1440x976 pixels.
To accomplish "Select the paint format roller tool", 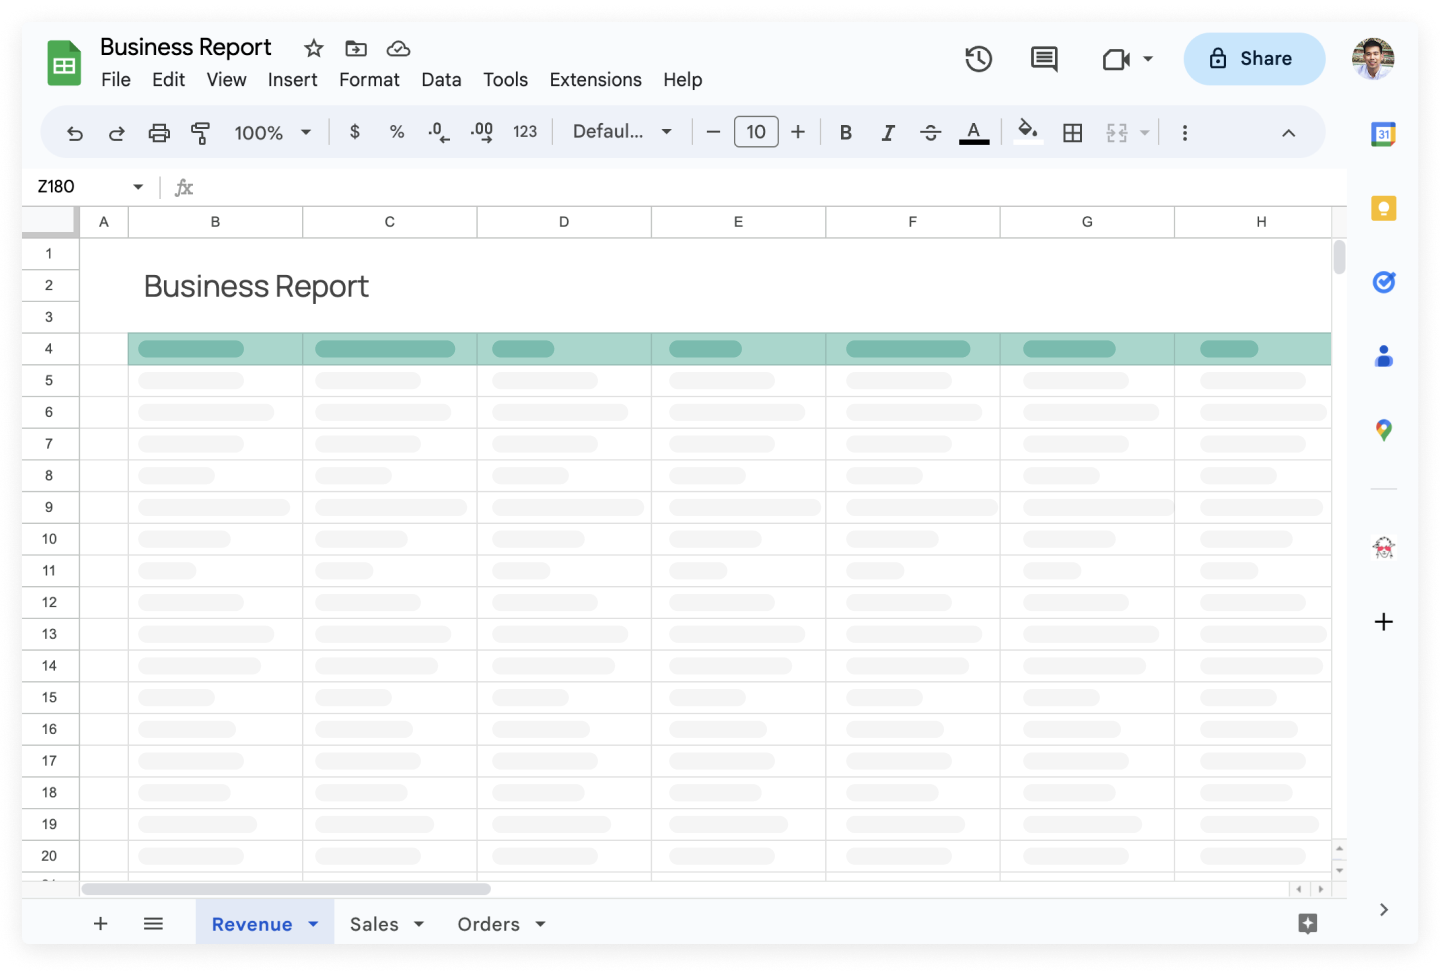I will [x=201, y=133].
